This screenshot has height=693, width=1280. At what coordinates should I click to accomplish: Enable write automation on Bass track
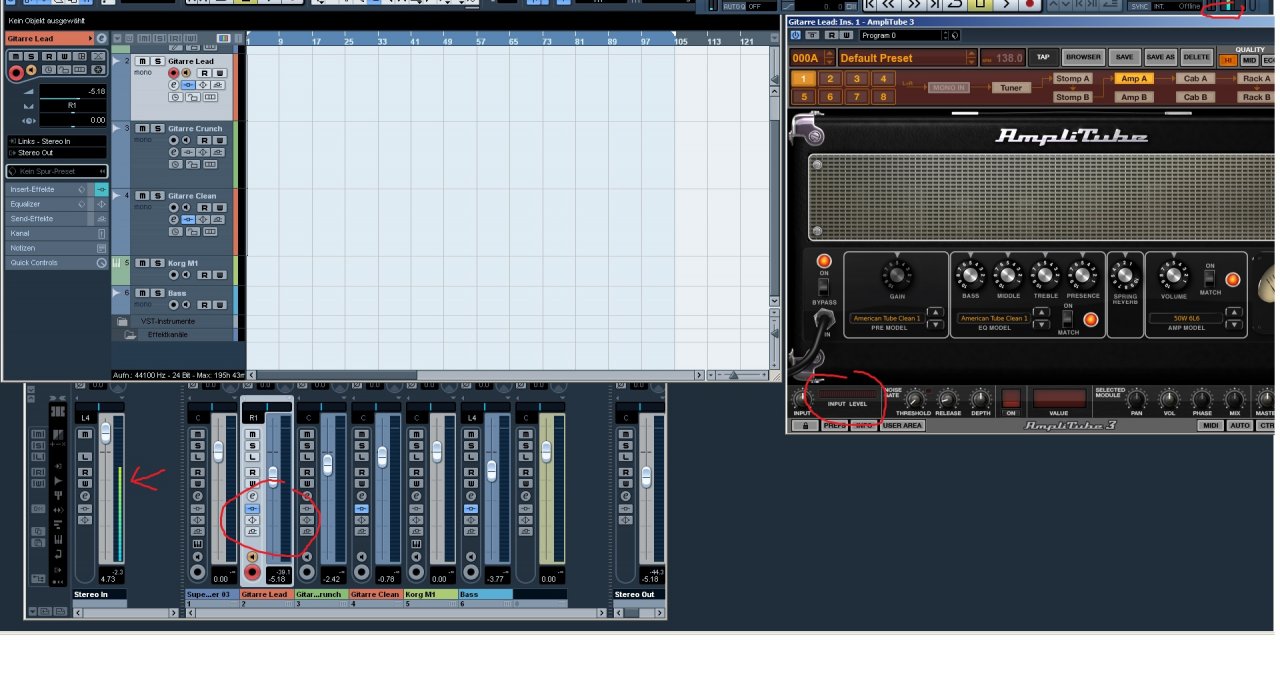219,304
